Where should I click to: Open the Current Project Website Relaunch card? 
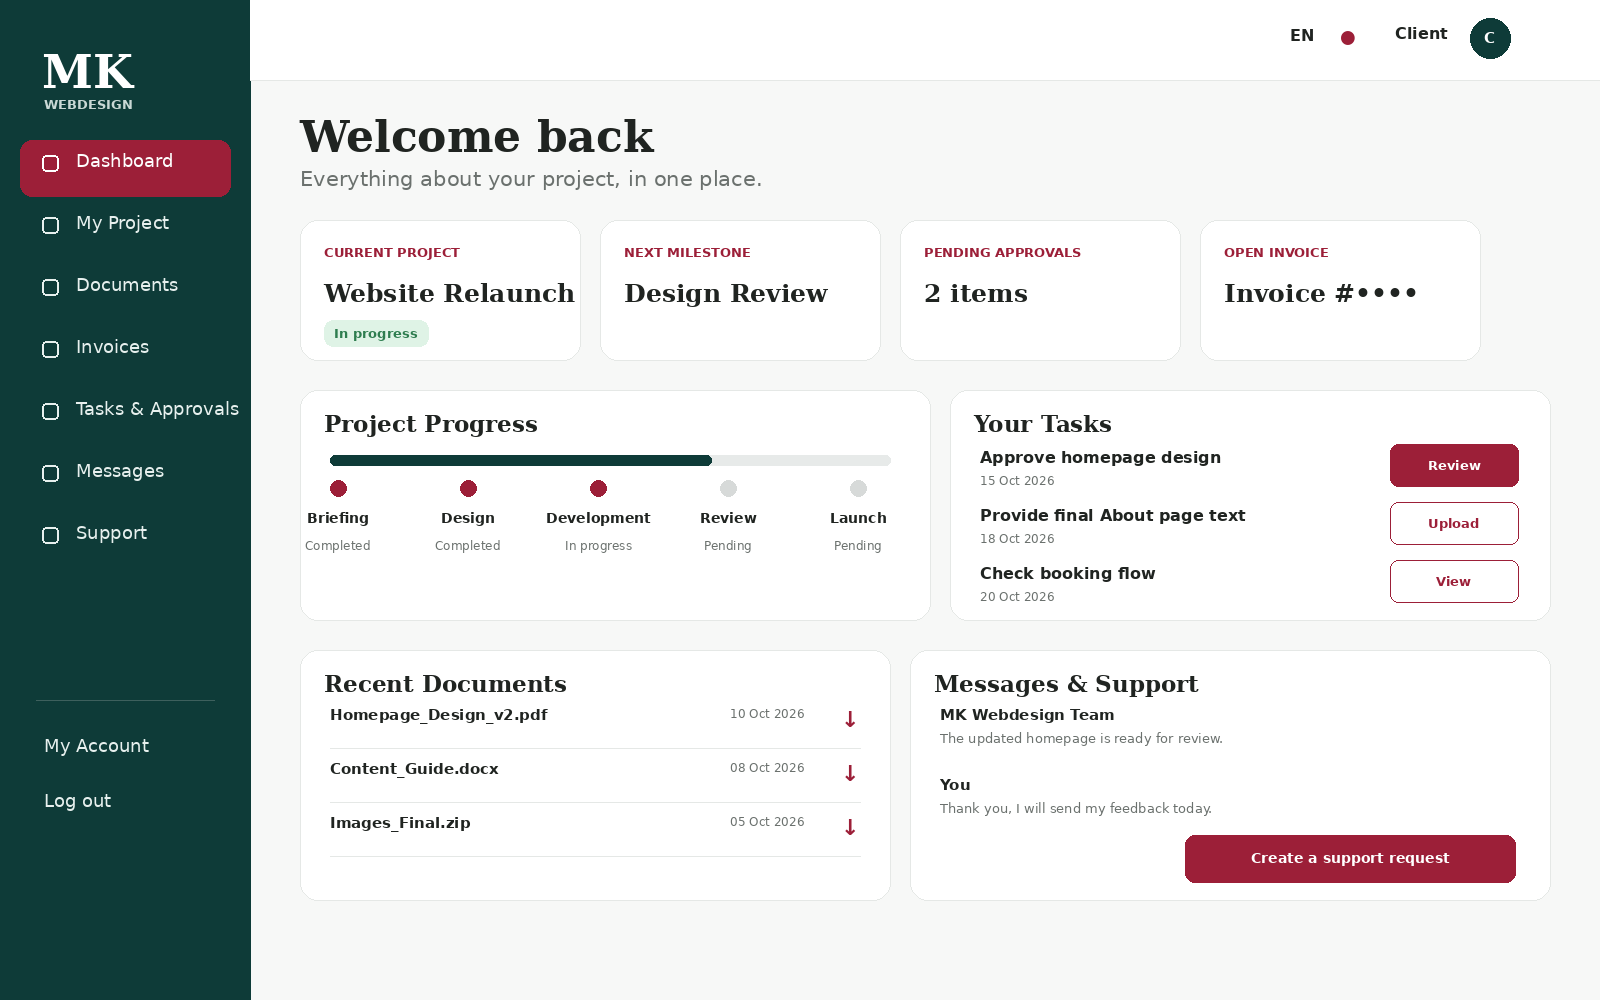[x=440, y=290]
